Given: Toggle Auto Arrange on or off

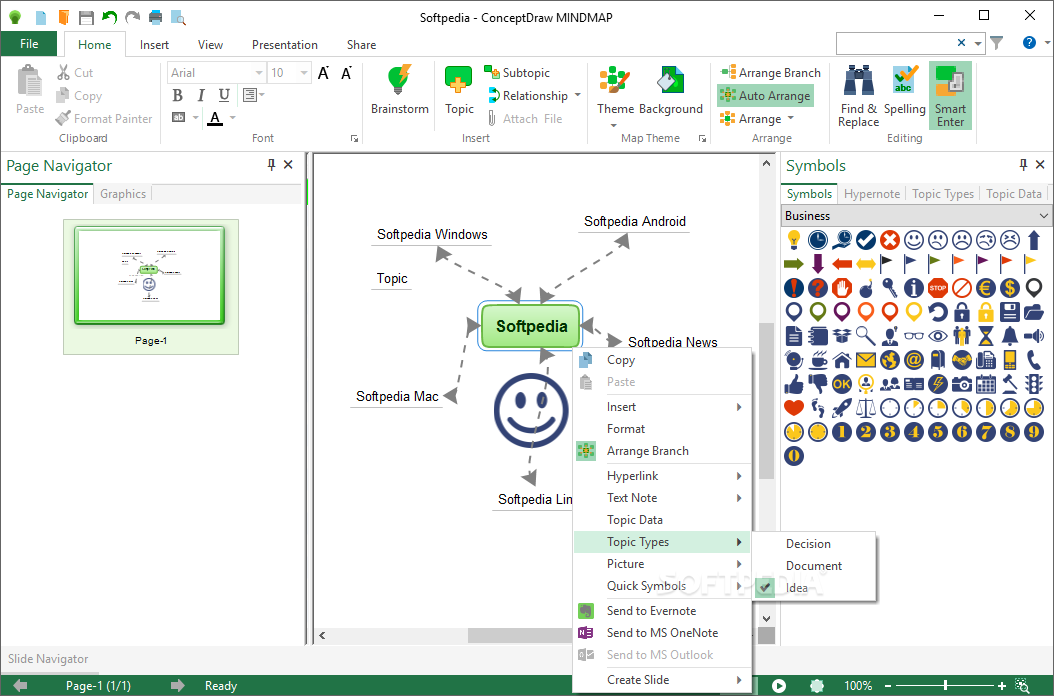Looking at the screenshot, I should click(766, 95).
